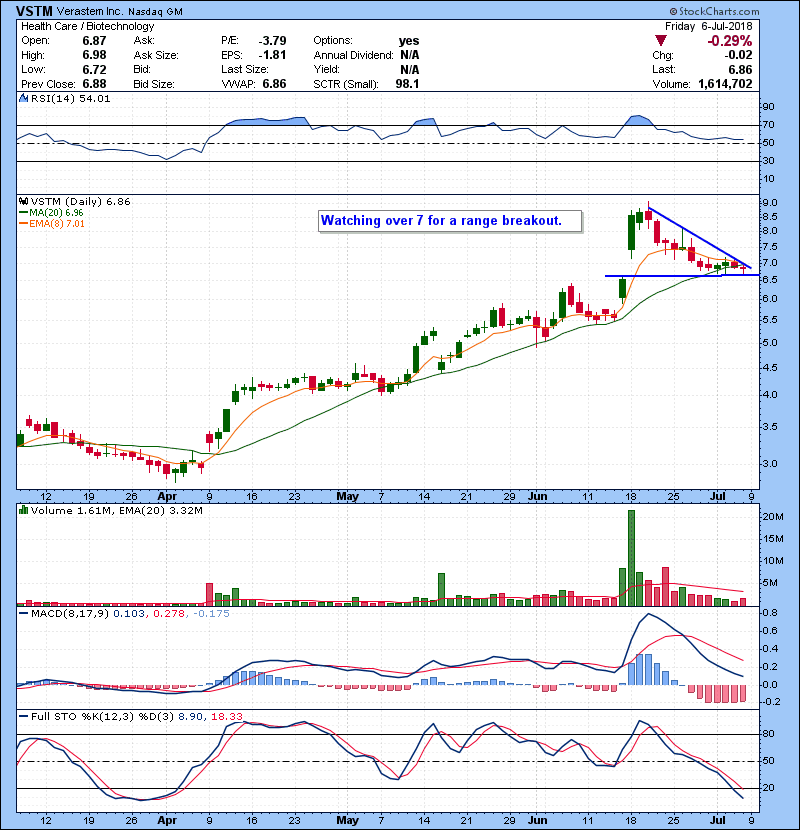This screenshot has width=800, height=830.
Task: Click the candlestick icon beside VSTM (Daily)
Action: (23, 202)
